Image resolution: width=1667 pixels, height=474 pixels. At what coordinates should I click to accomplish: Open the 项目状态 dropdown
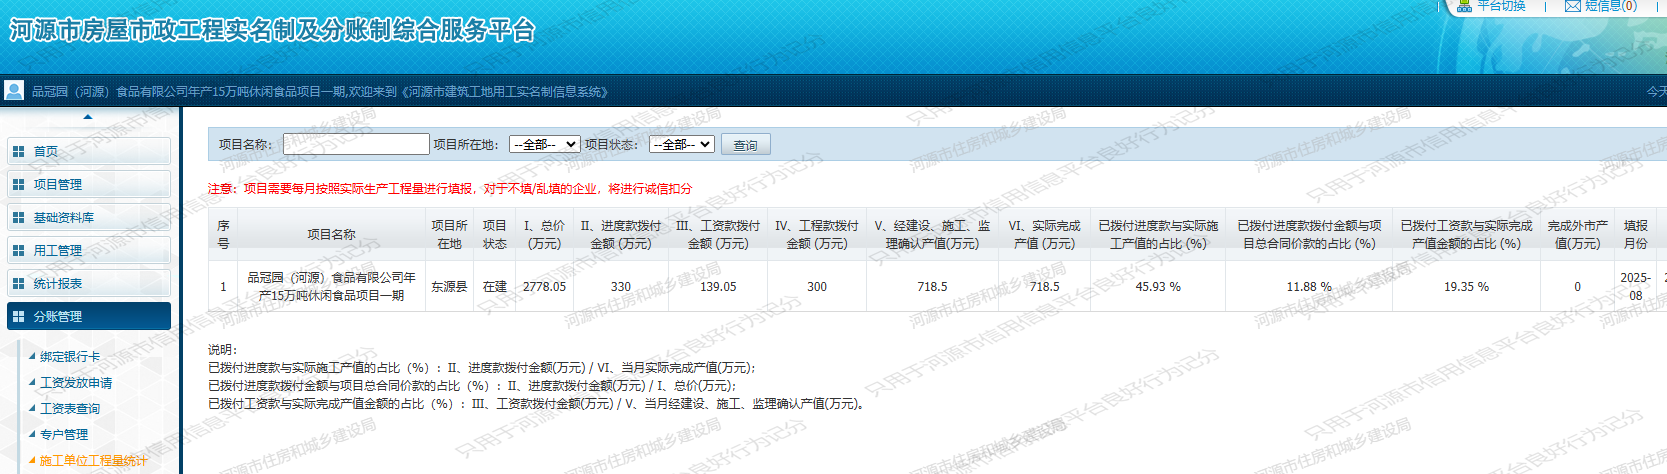[x=681, y=144]
